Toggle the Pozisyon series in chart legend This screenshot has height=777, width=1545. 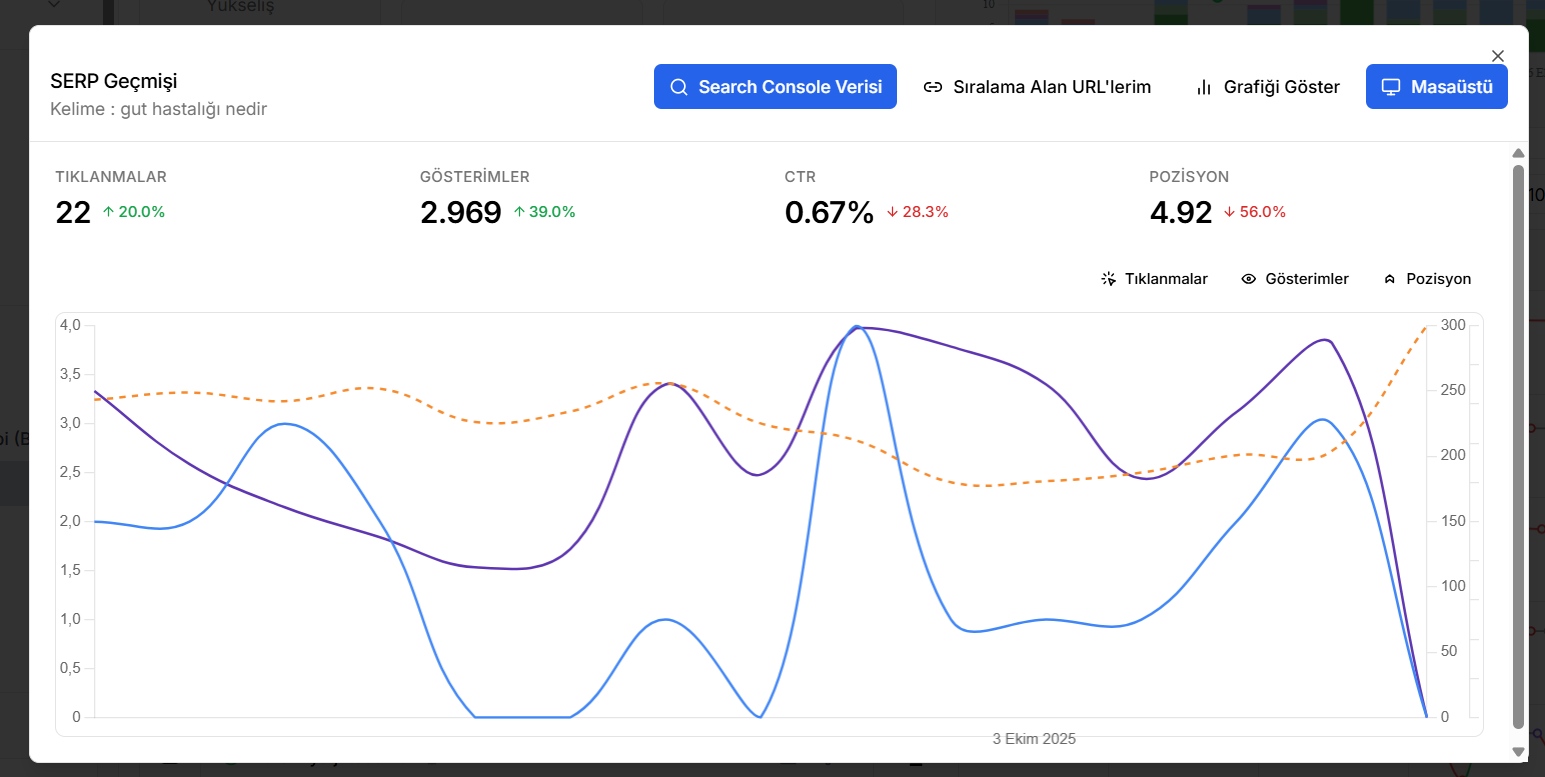tap(1427, 279)
